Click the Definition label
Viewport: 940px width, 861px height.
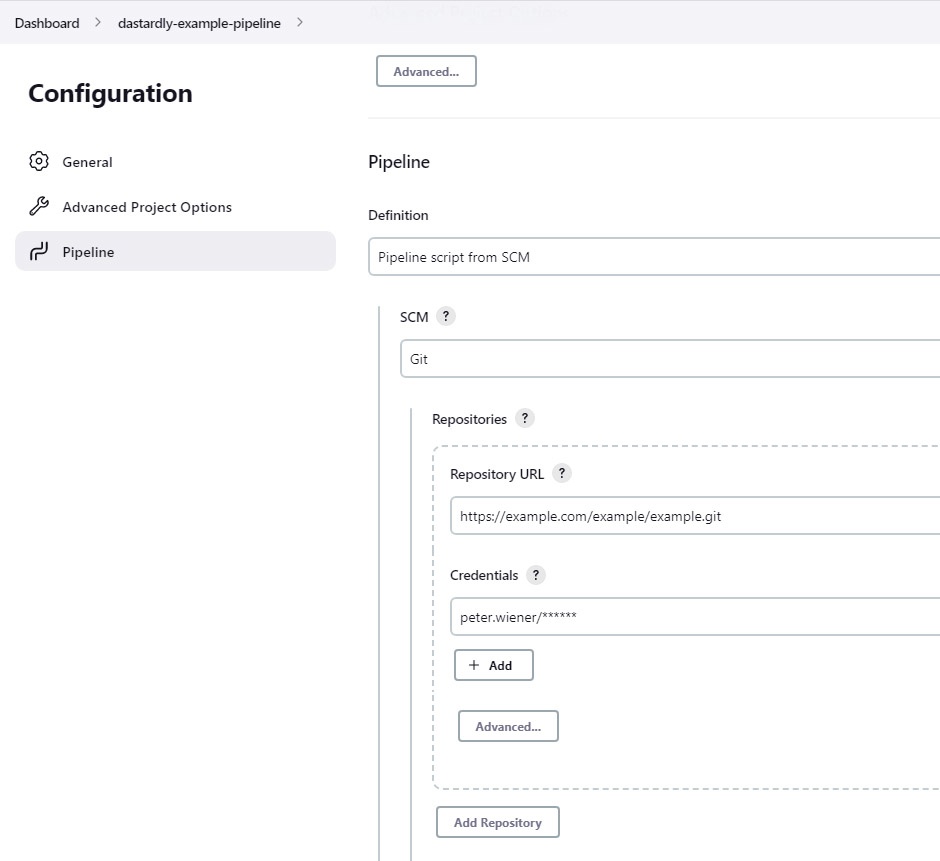[x=398, y=215]
